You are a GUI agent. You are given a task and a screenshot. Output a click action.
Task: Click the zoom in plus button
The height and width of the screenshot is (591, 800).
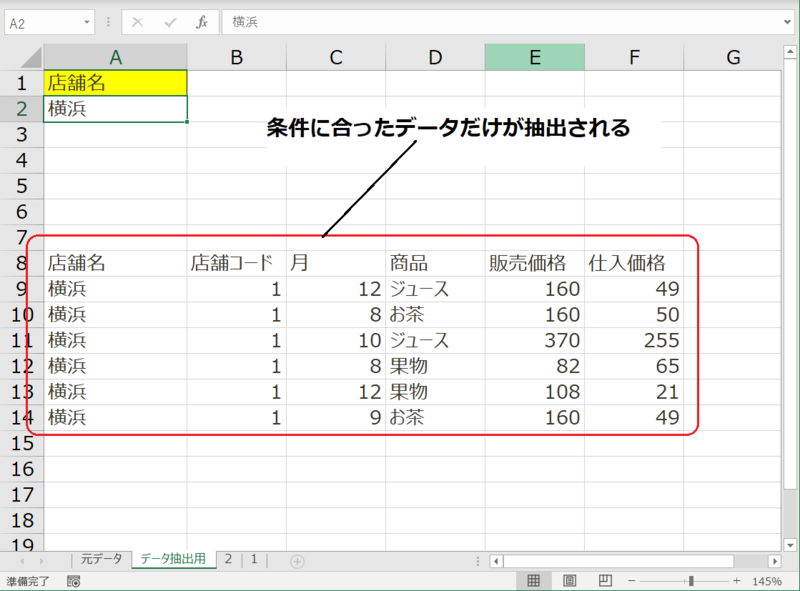tap(736, 581)
